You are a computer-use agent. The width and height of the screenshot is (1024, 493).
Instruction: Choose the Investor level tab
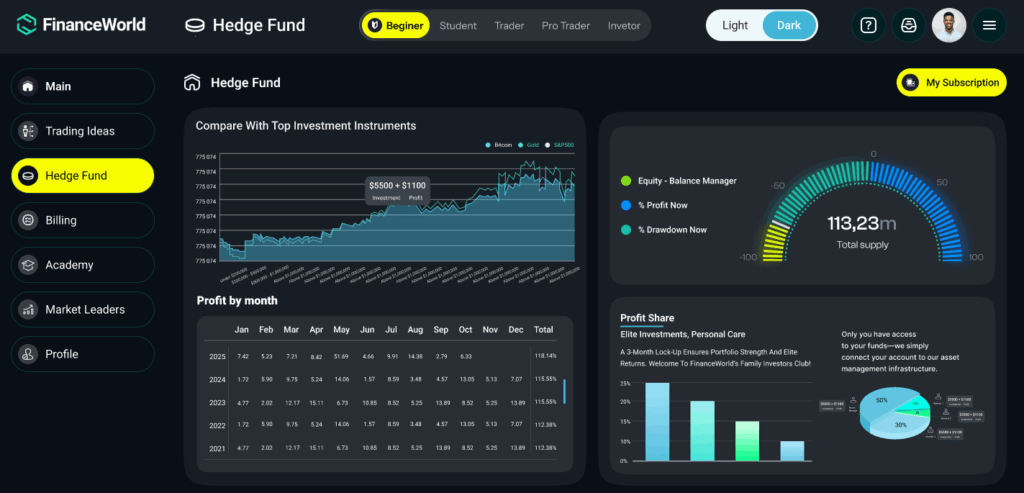[624, 26]
